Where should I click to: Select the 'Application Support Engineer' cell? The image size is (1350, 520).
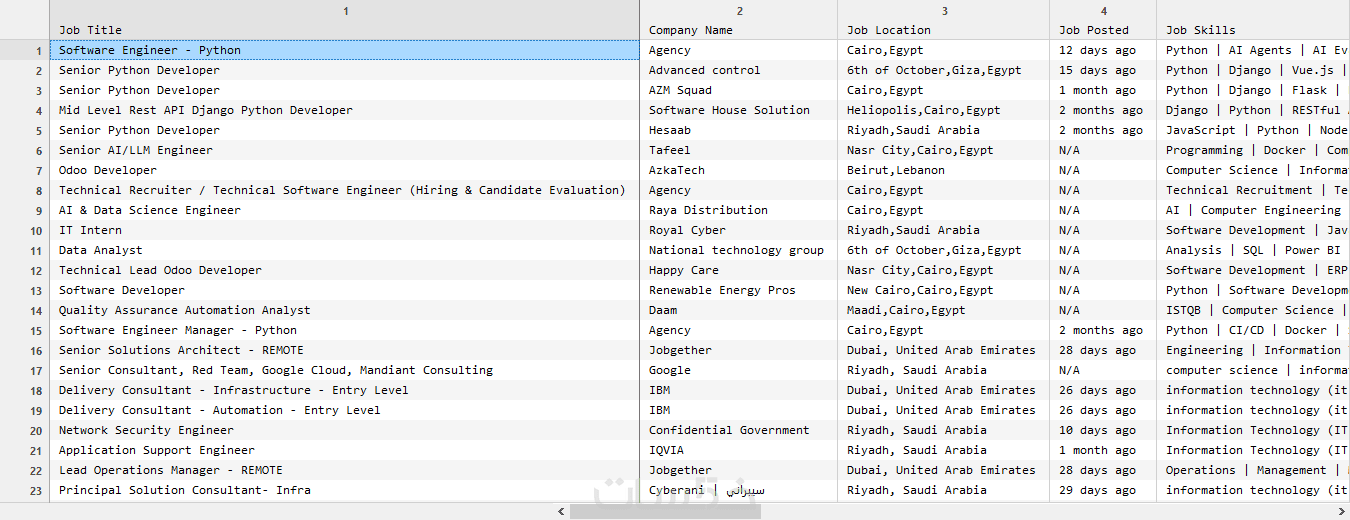pos(345,450)
